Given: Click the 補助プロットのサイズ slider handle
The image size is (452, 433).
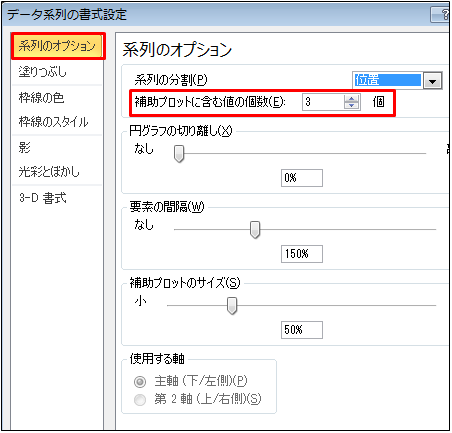Looking at the screenshot, I should (232, 306).
